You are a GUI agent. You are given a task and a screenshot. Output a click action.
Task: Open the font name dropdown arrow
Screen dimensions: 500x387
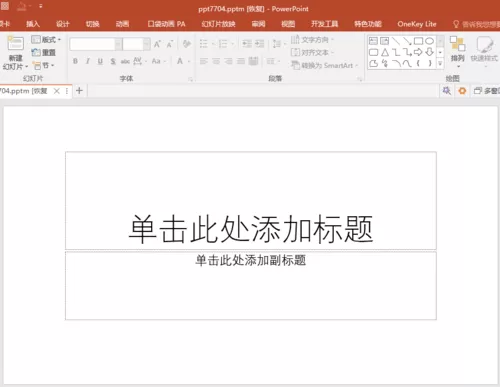118,44
